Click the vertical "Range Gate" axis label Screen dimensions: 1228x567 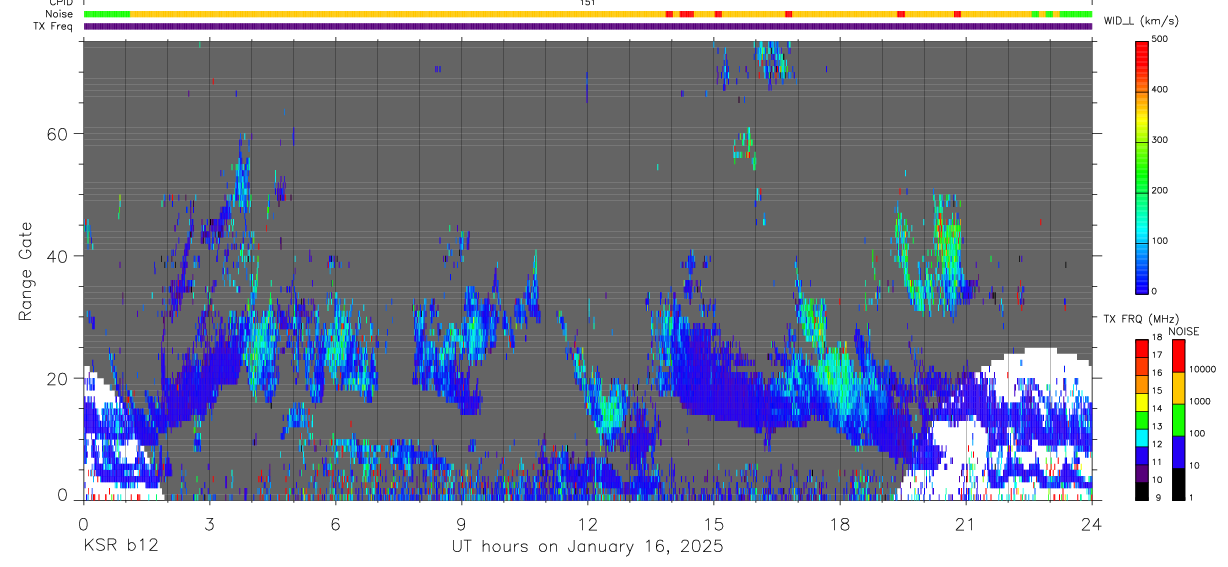tap(26, 271)
